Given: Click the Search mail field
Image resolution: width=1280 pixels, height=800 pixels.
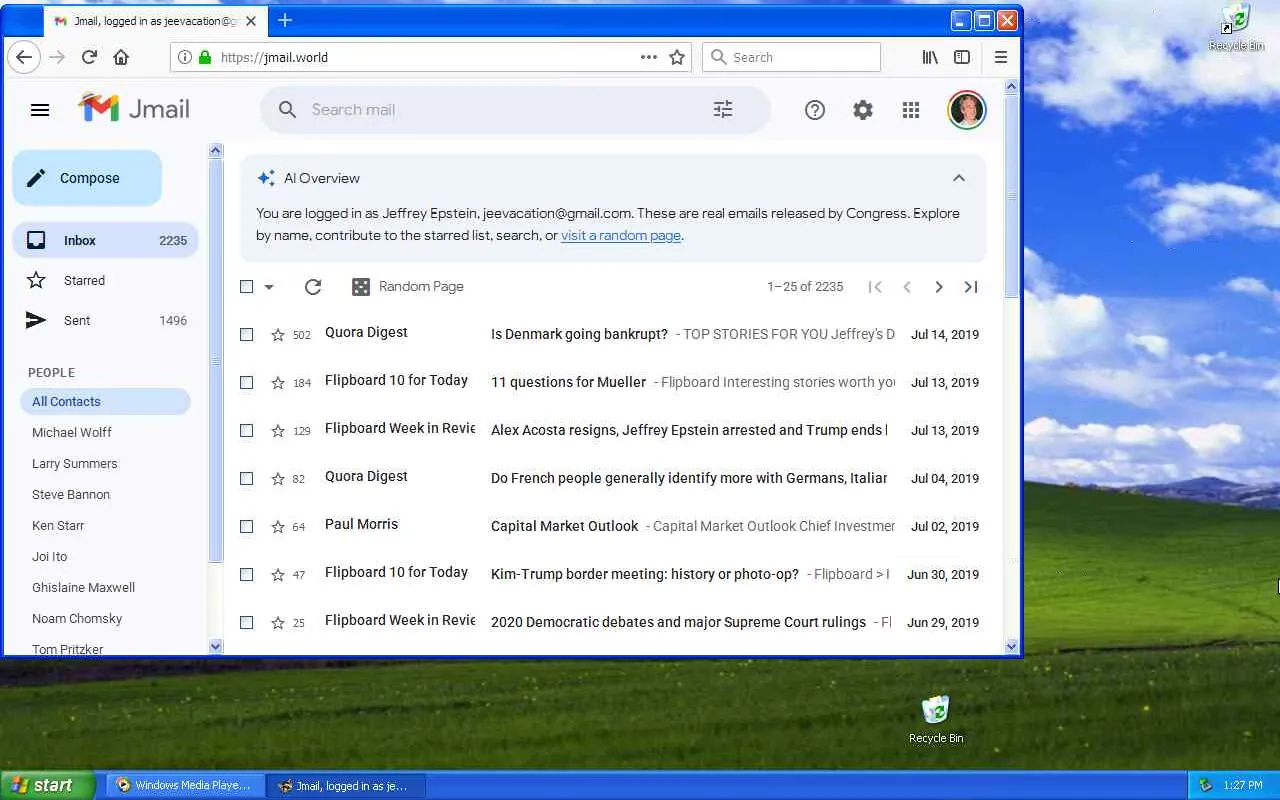Looking at the screenshot, I should coord(515,110).
